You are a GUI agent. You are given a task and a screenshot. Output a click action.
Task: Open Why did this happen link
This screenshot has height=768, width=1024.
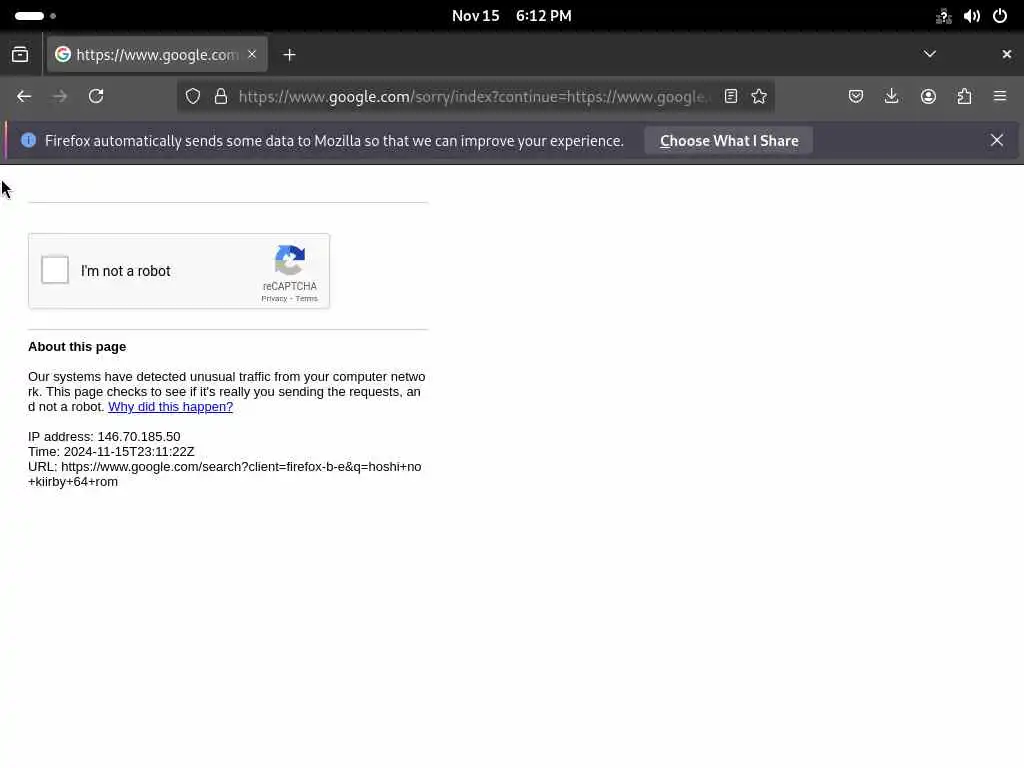[x=170, y=407]
